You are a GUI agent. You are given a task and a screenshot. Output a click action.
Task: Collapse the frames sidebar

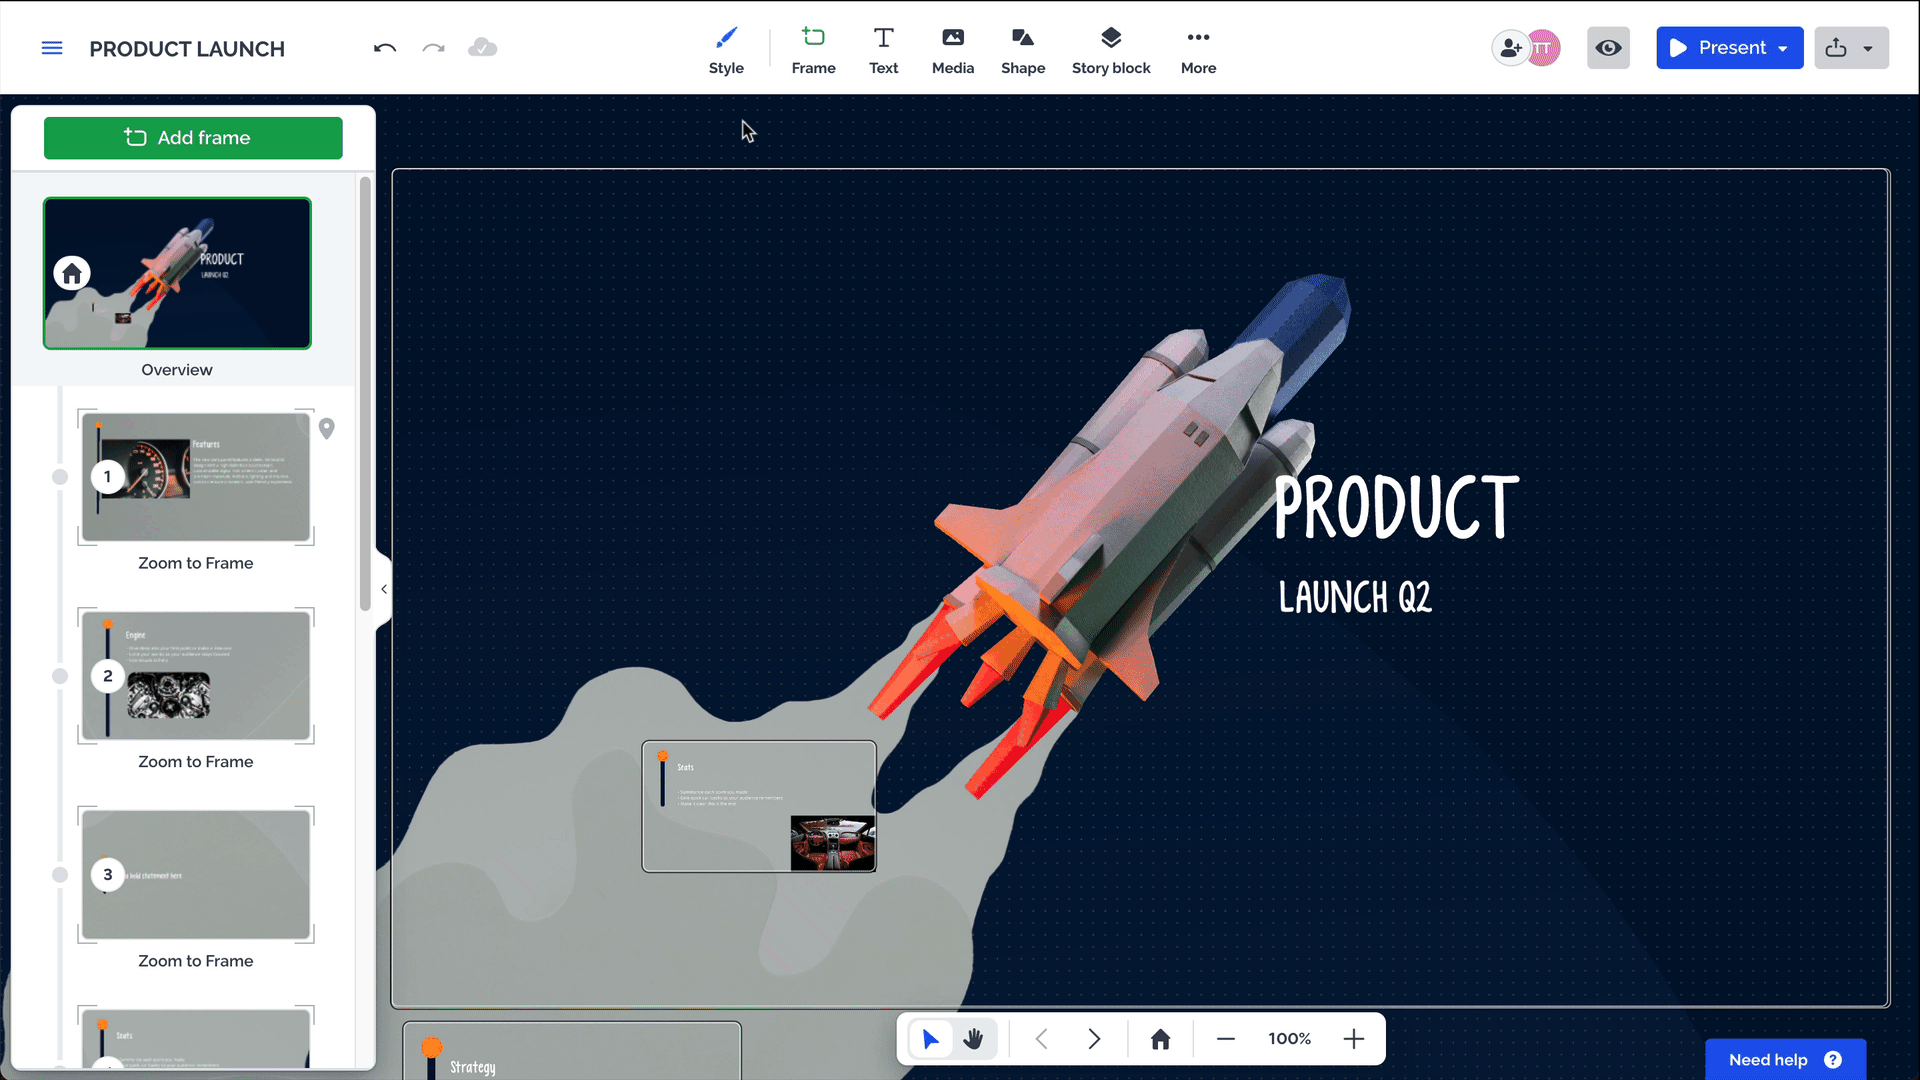(384, 589)
